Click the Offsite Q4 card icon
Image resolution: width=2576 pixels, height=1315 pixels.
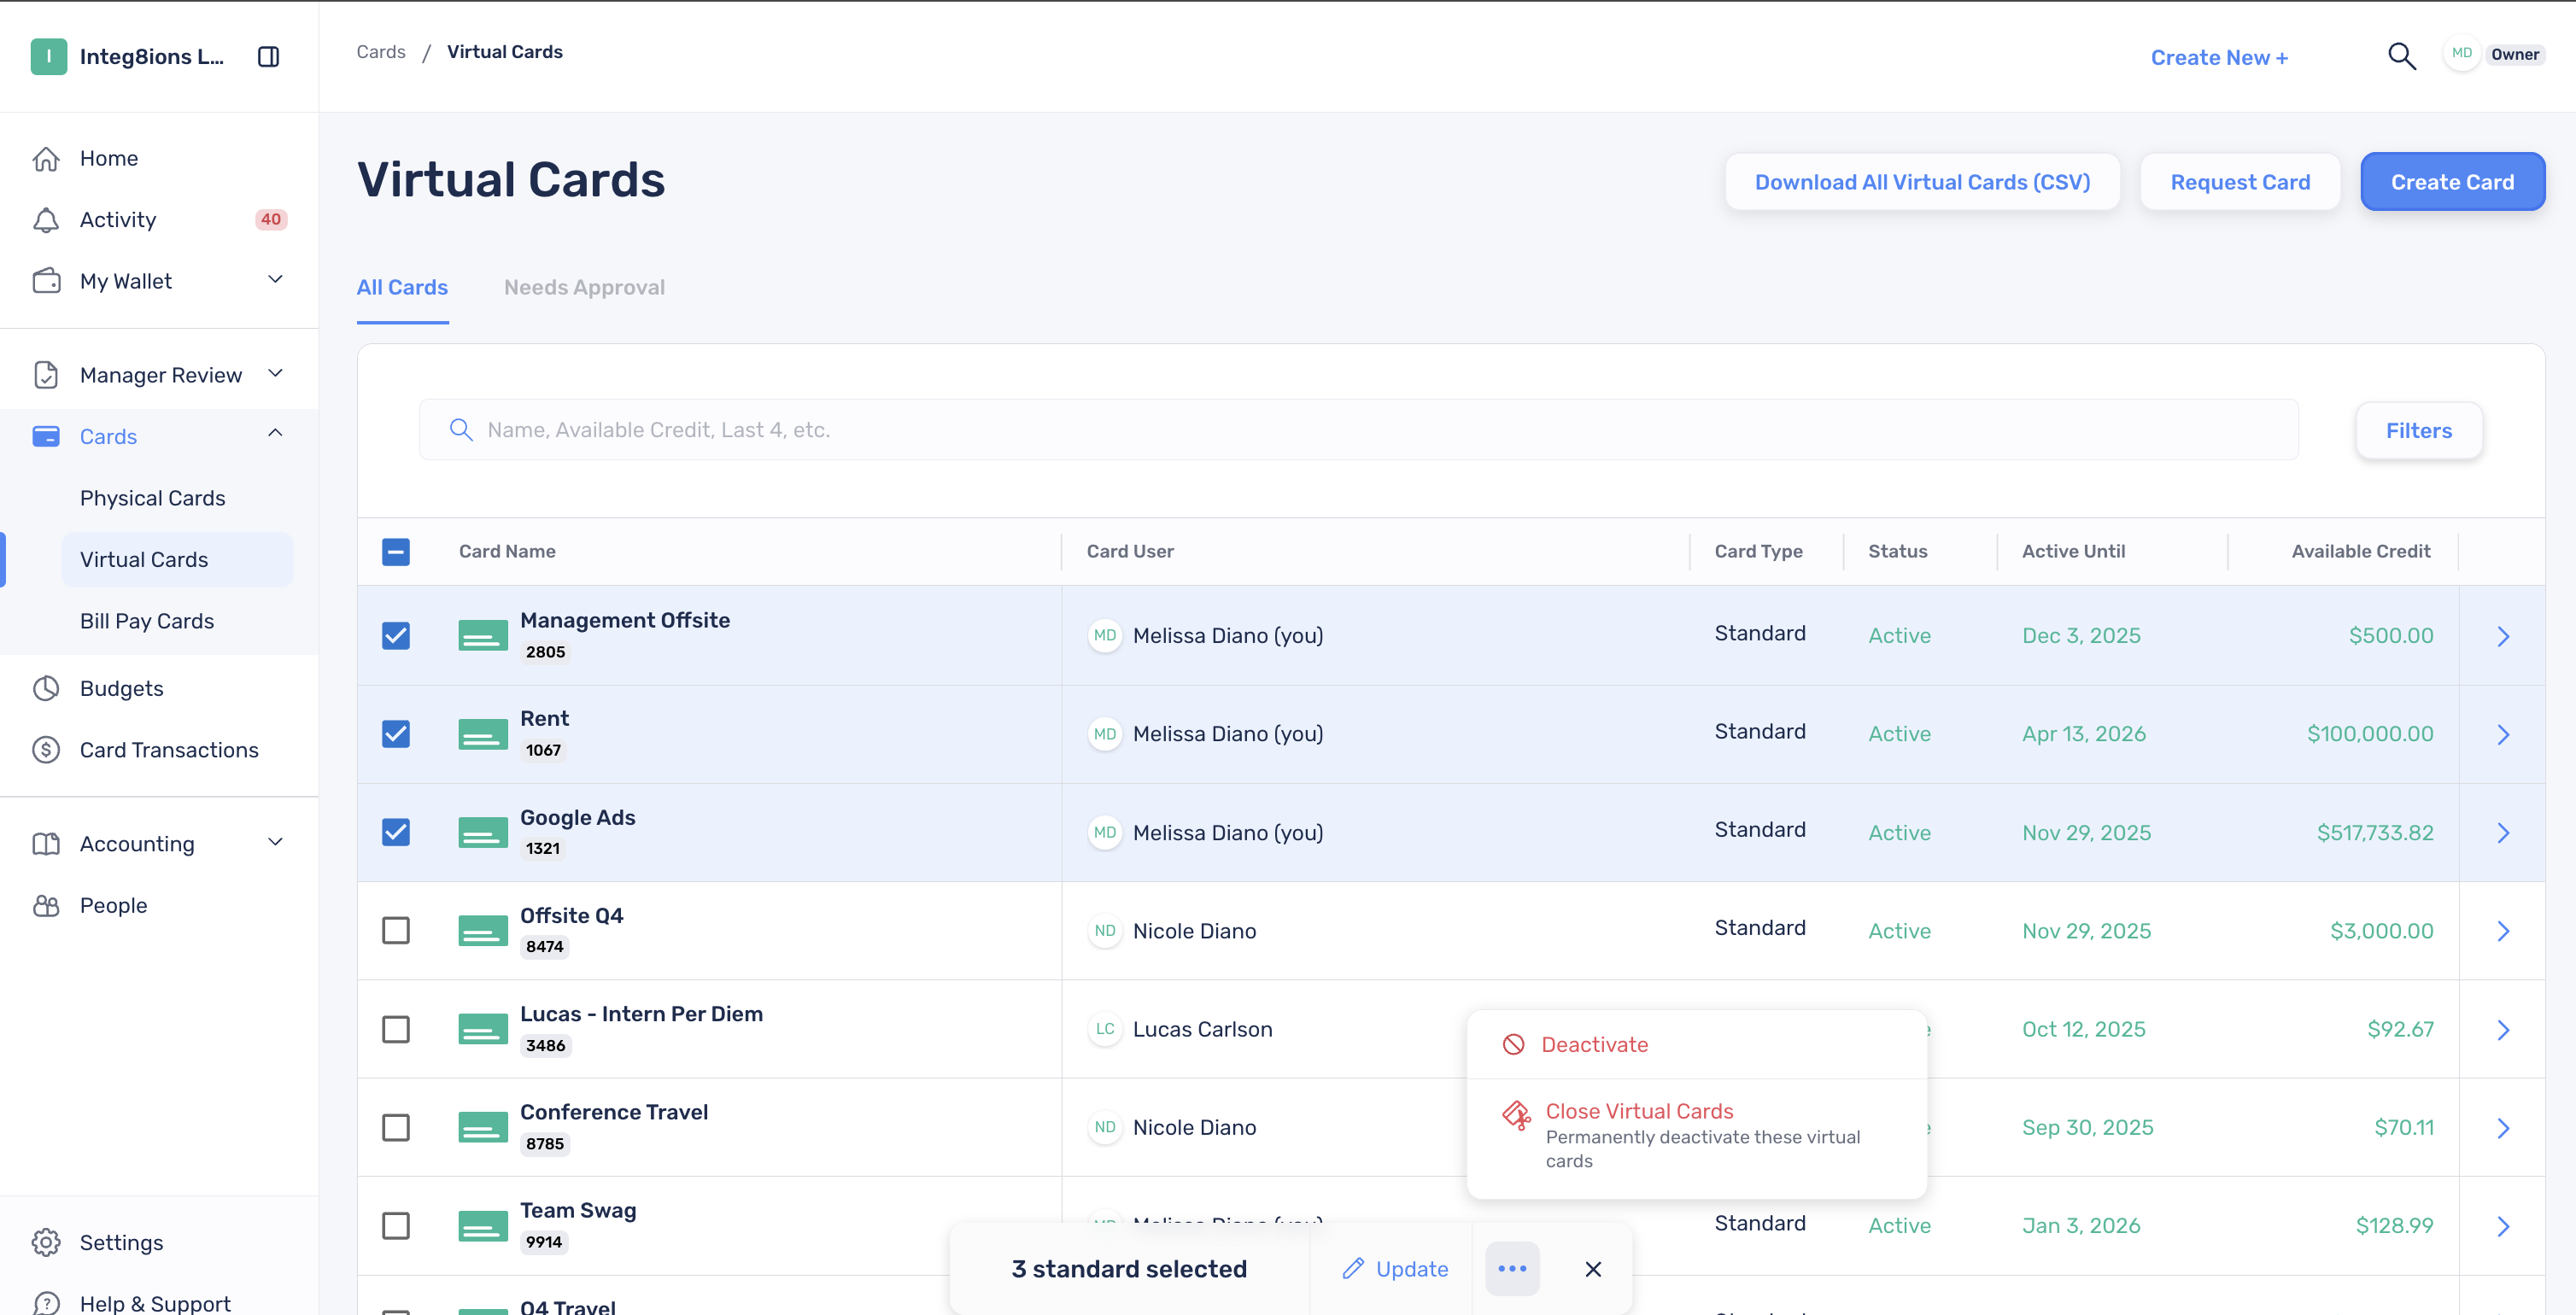[483, 930]
